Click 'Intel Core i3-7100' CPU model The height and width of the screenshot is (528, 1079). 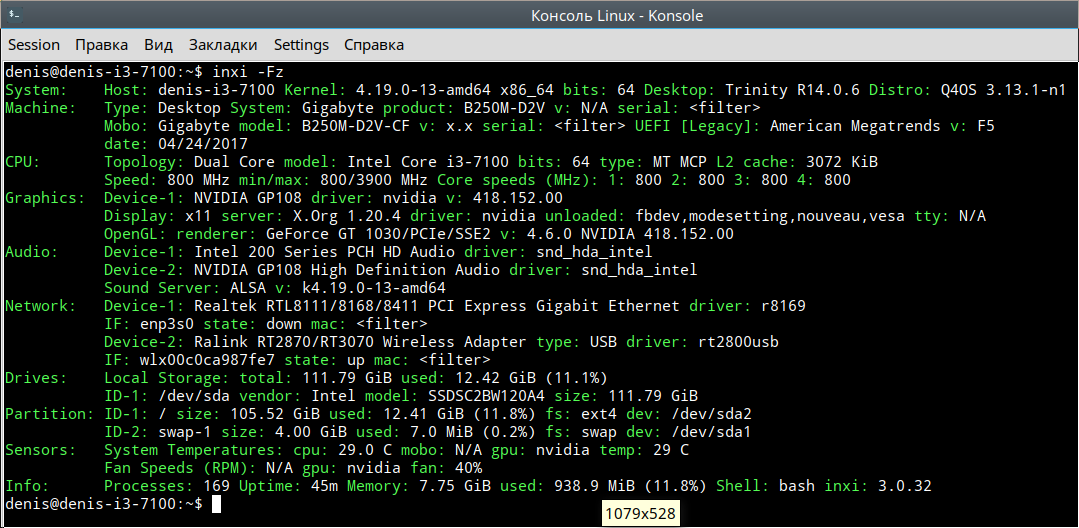[x=429, y=162]
